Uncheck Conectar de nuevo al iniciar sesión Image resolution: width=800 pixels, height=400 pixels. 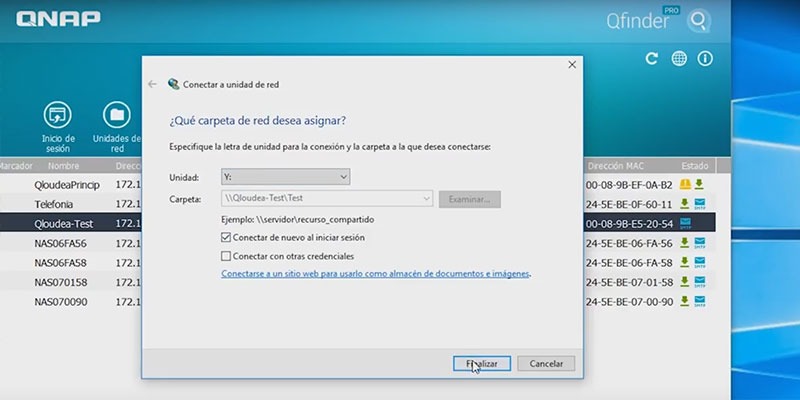click(x=226, y=237)
